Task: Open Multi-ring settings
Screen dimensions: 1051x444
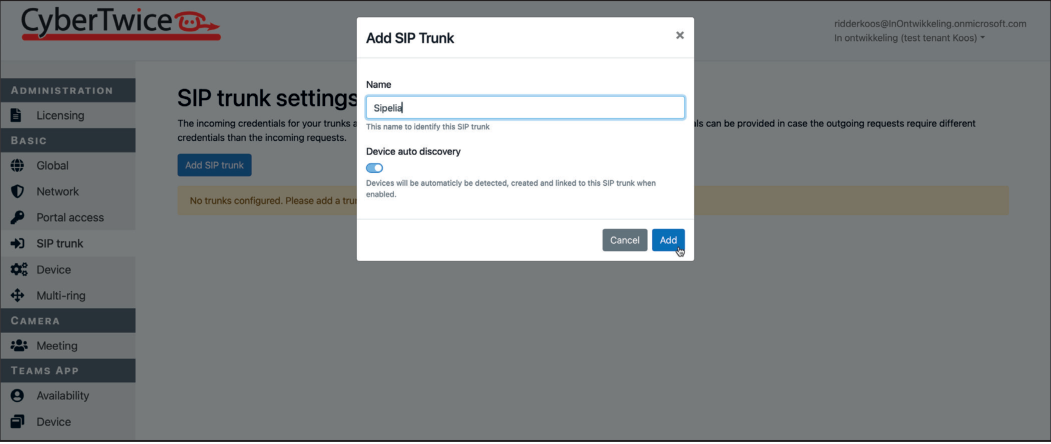Action: click(68, 296)
